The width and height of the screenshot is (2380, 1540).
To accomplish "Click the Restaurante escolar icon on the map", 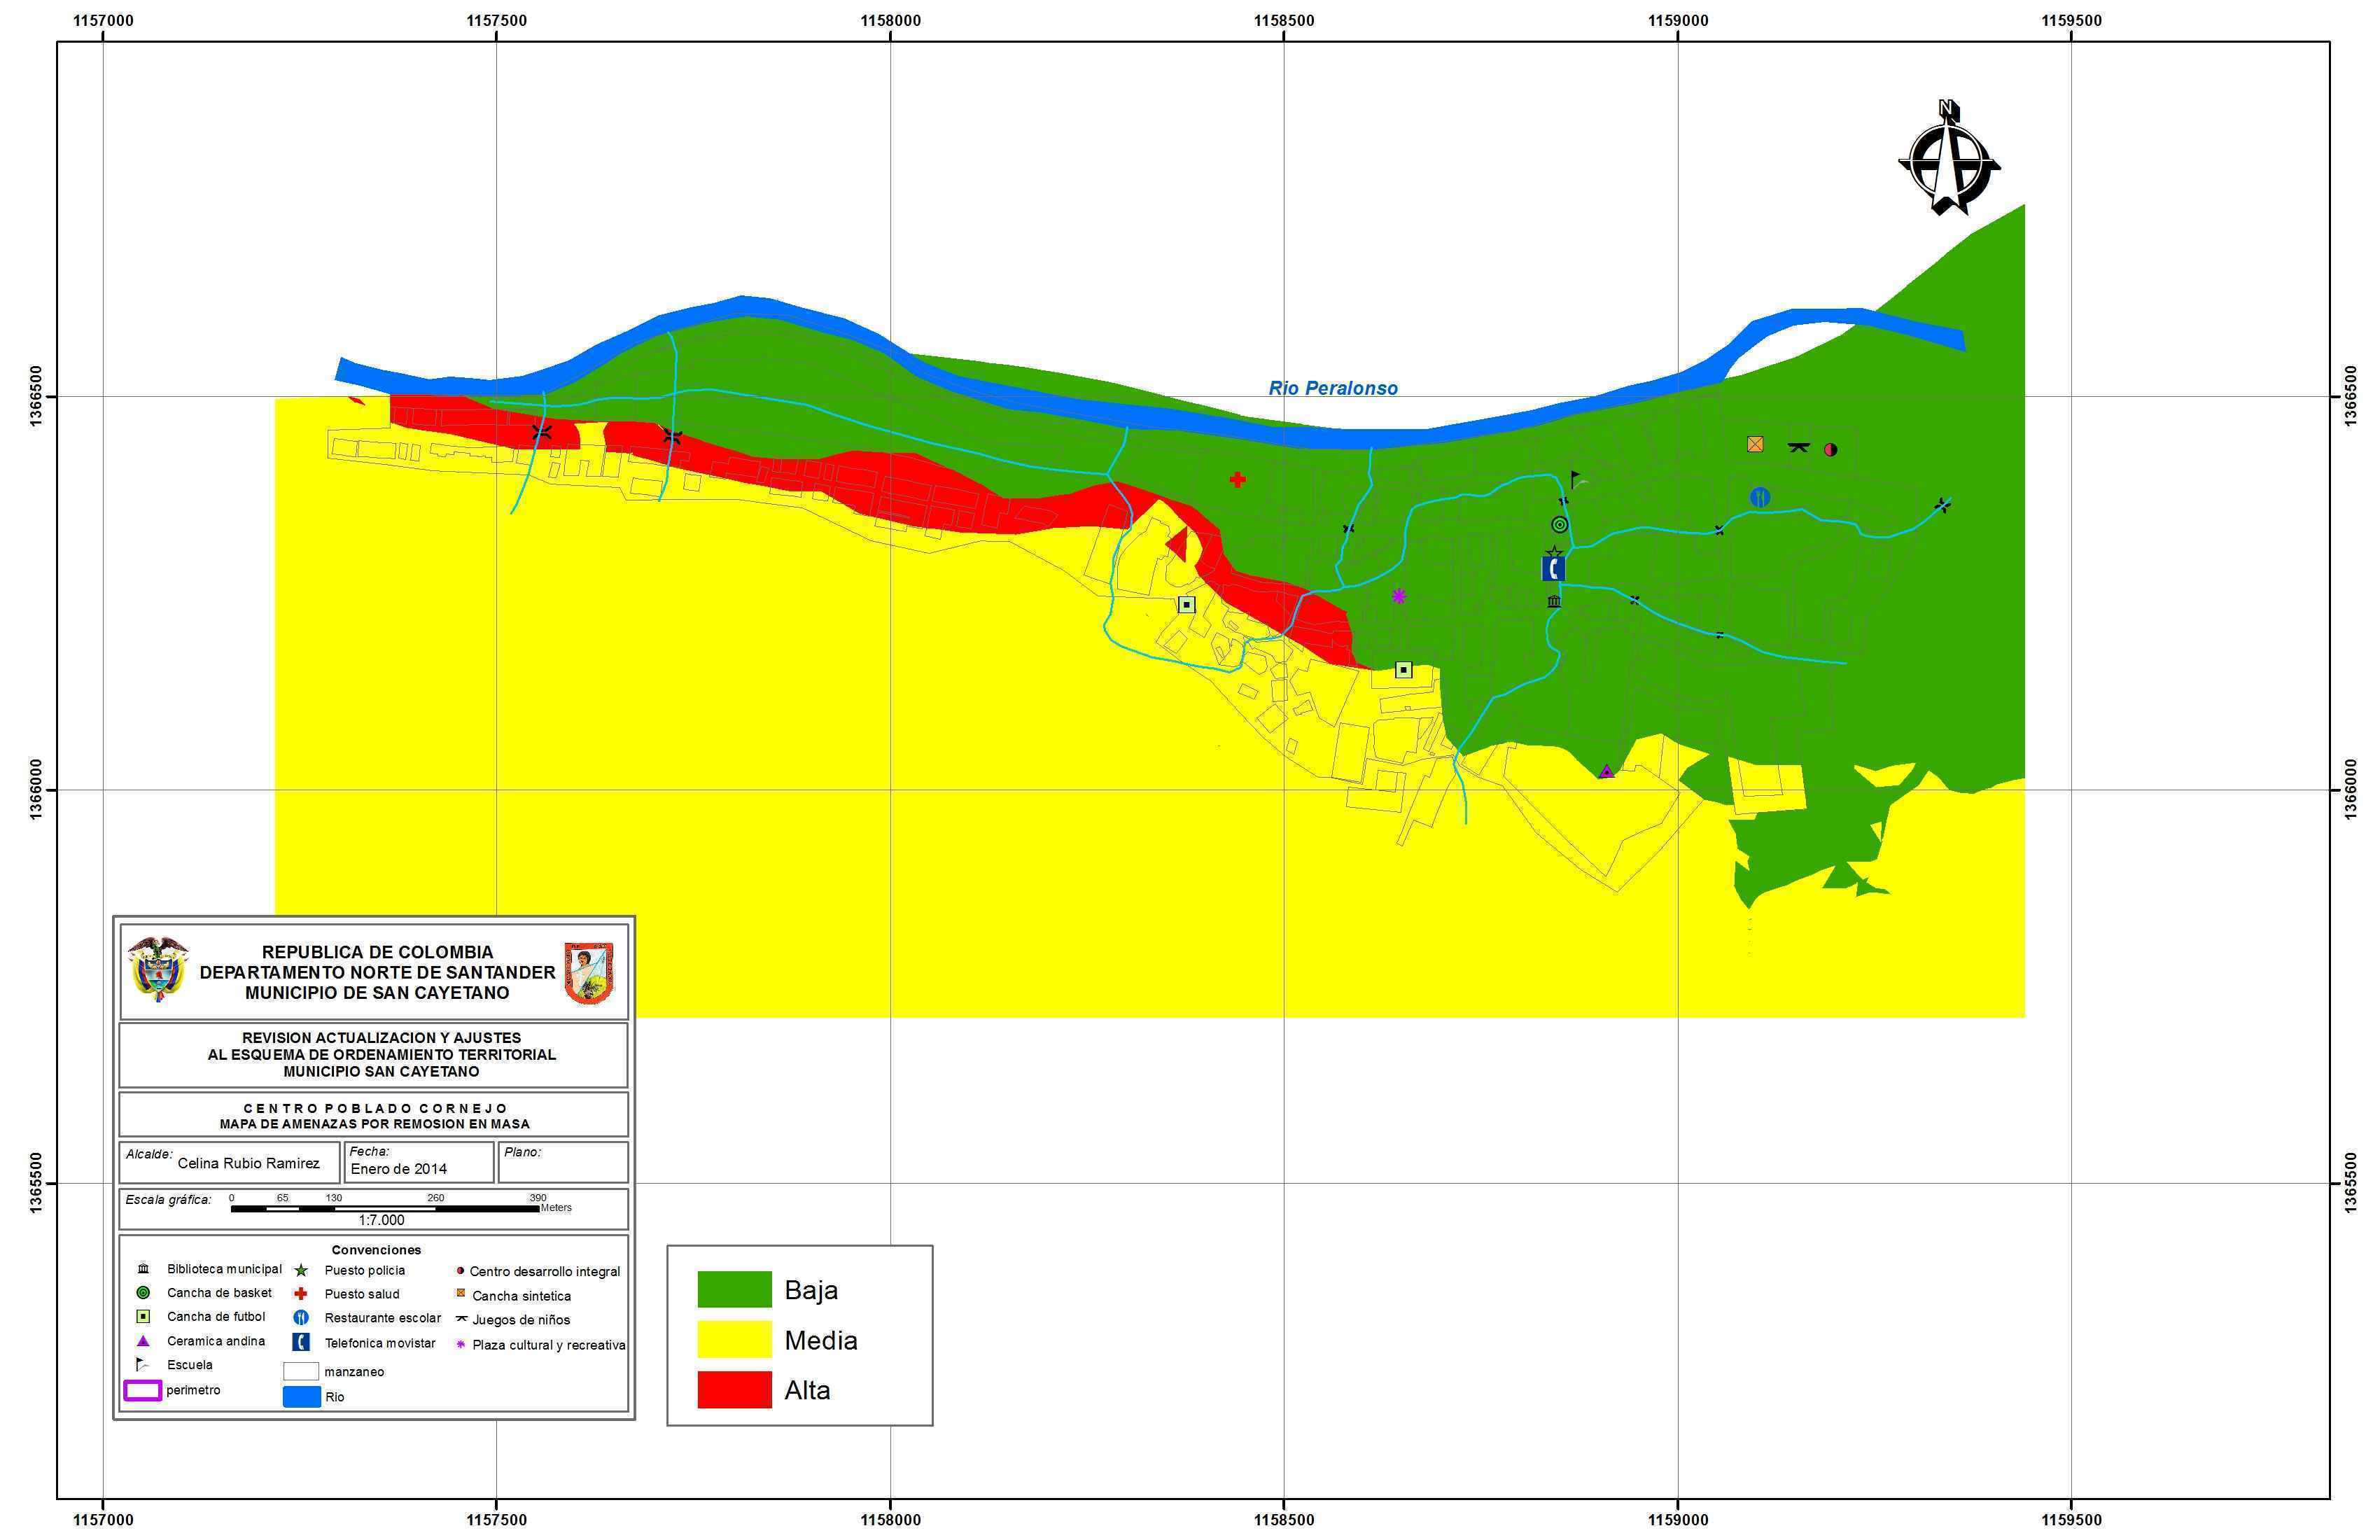I will click(x=1760, y=497).
